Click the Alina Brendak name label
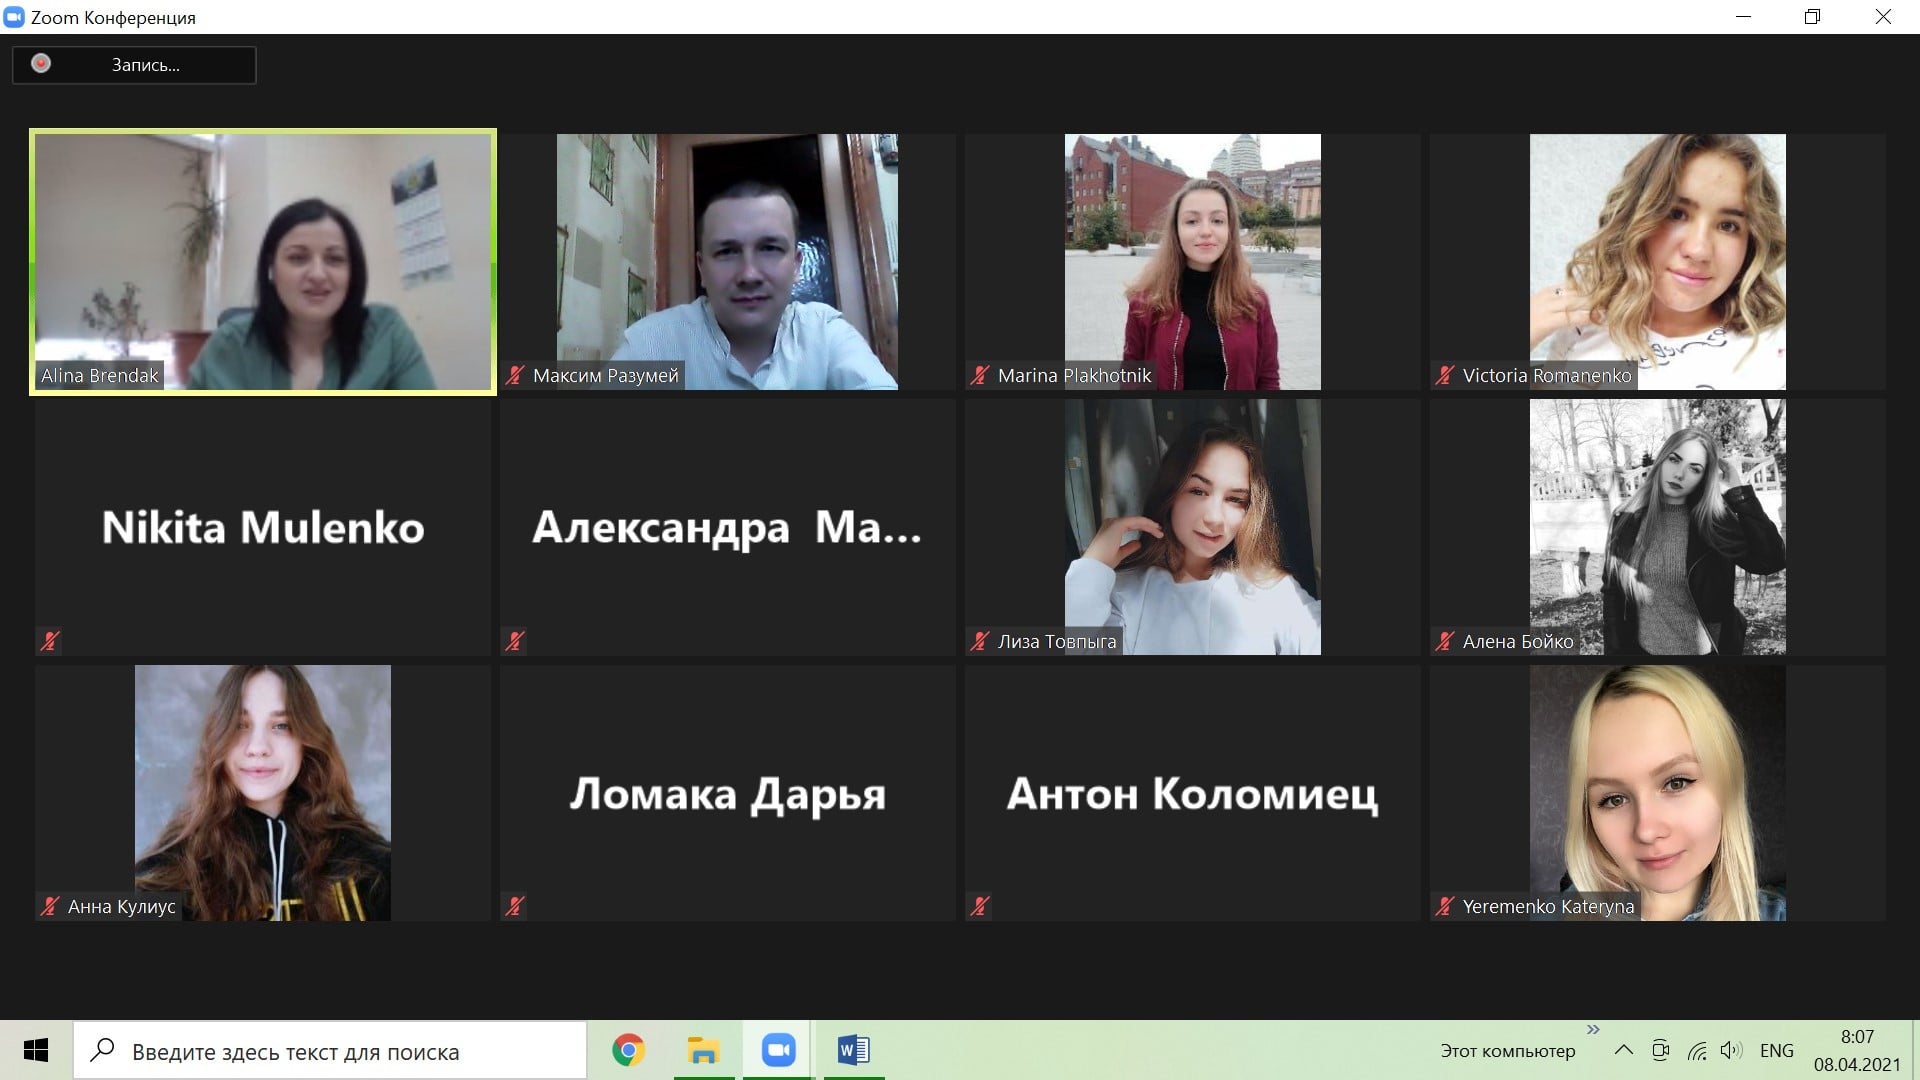 [x=99, y=376]
